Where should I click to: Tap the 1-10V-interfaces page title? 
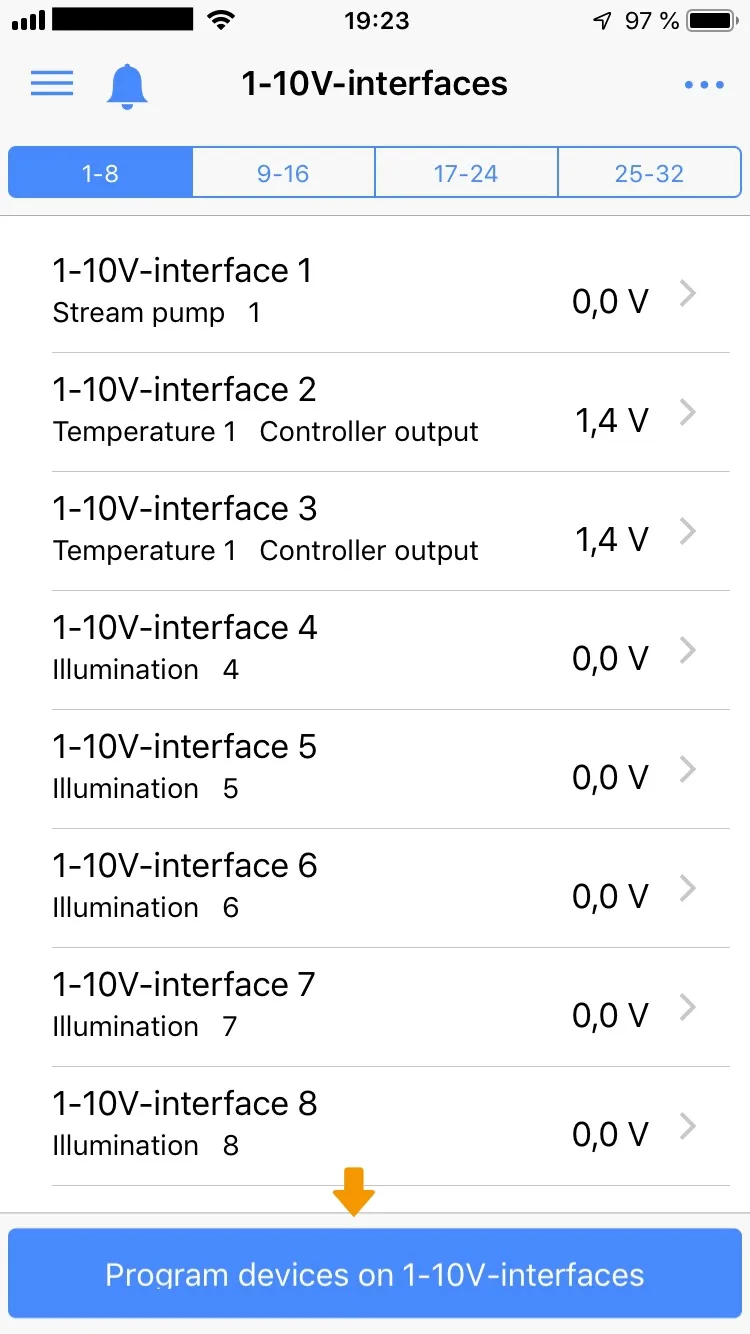pyautogui.click(x=375, y=83)
